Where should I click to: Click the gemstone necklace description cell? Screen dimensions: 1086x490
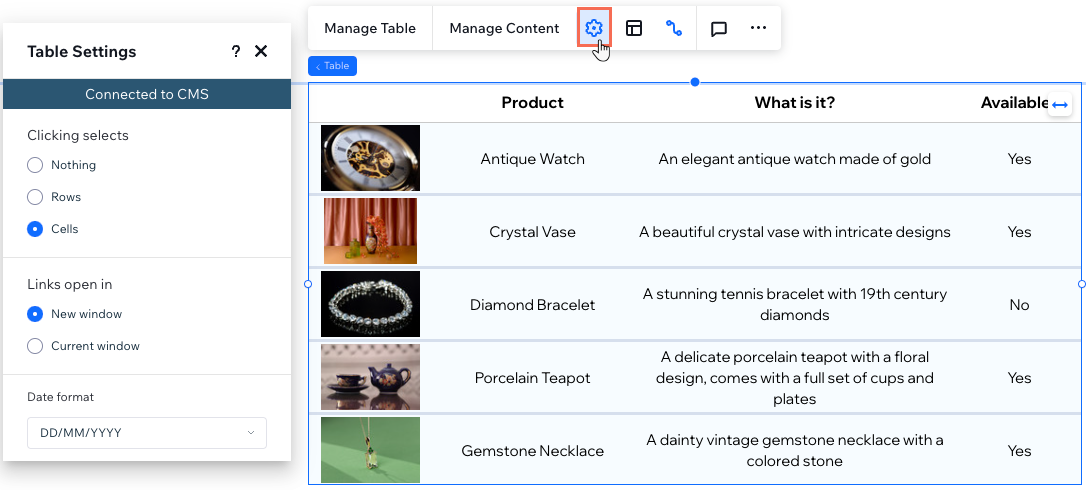tap(794, 450)
